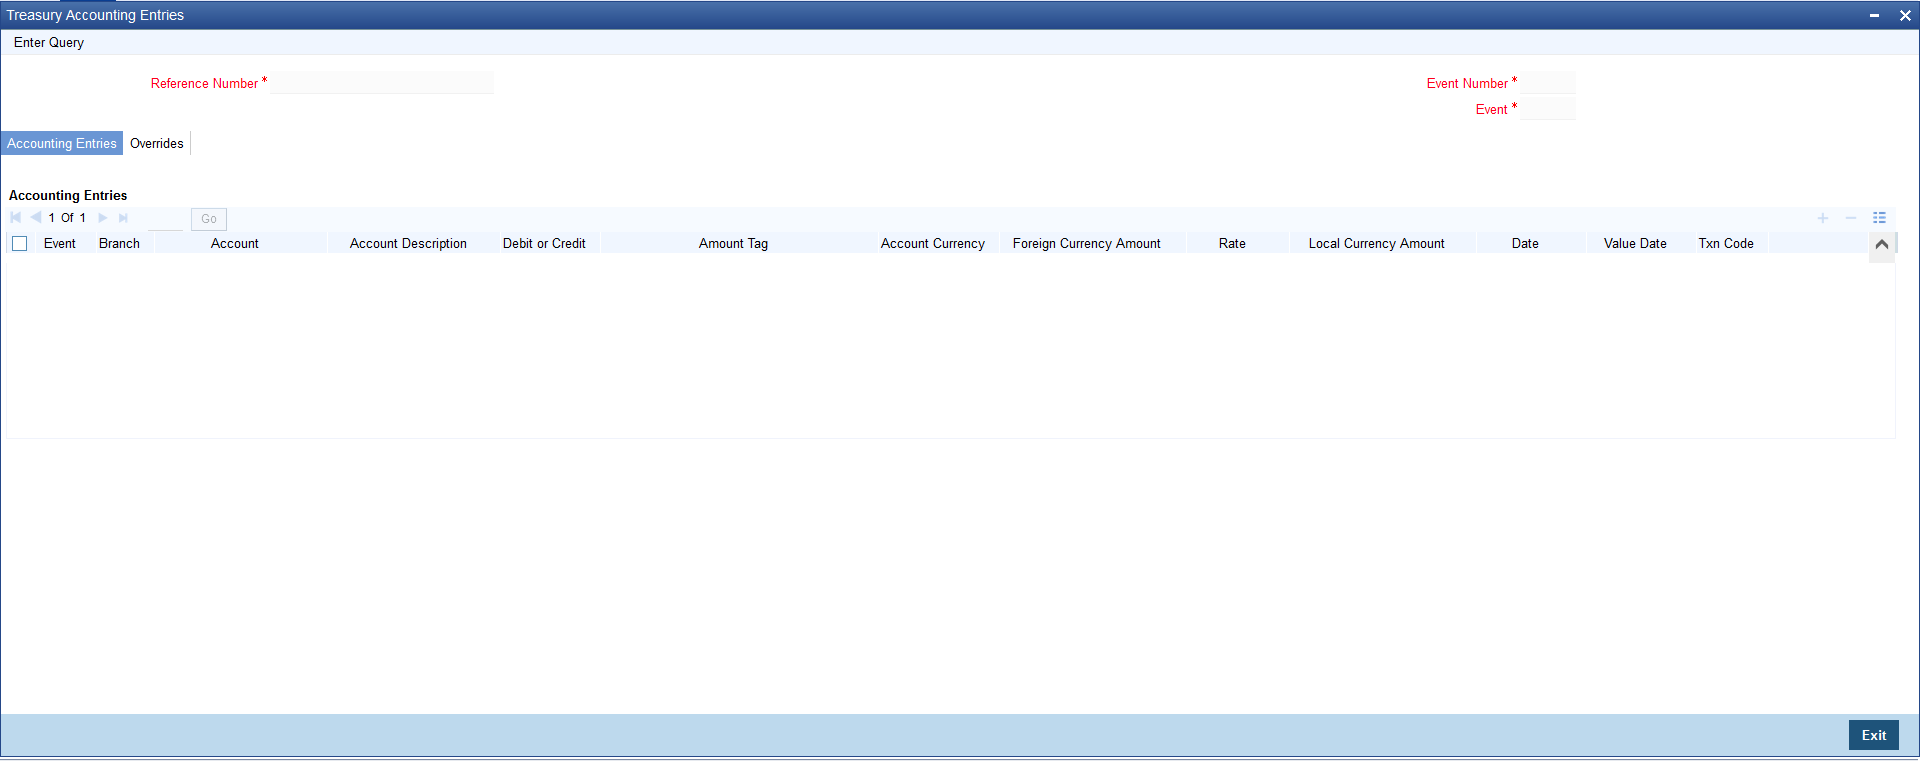Select the Txn Code column header
The image size is (1920, 761).
1726,244
